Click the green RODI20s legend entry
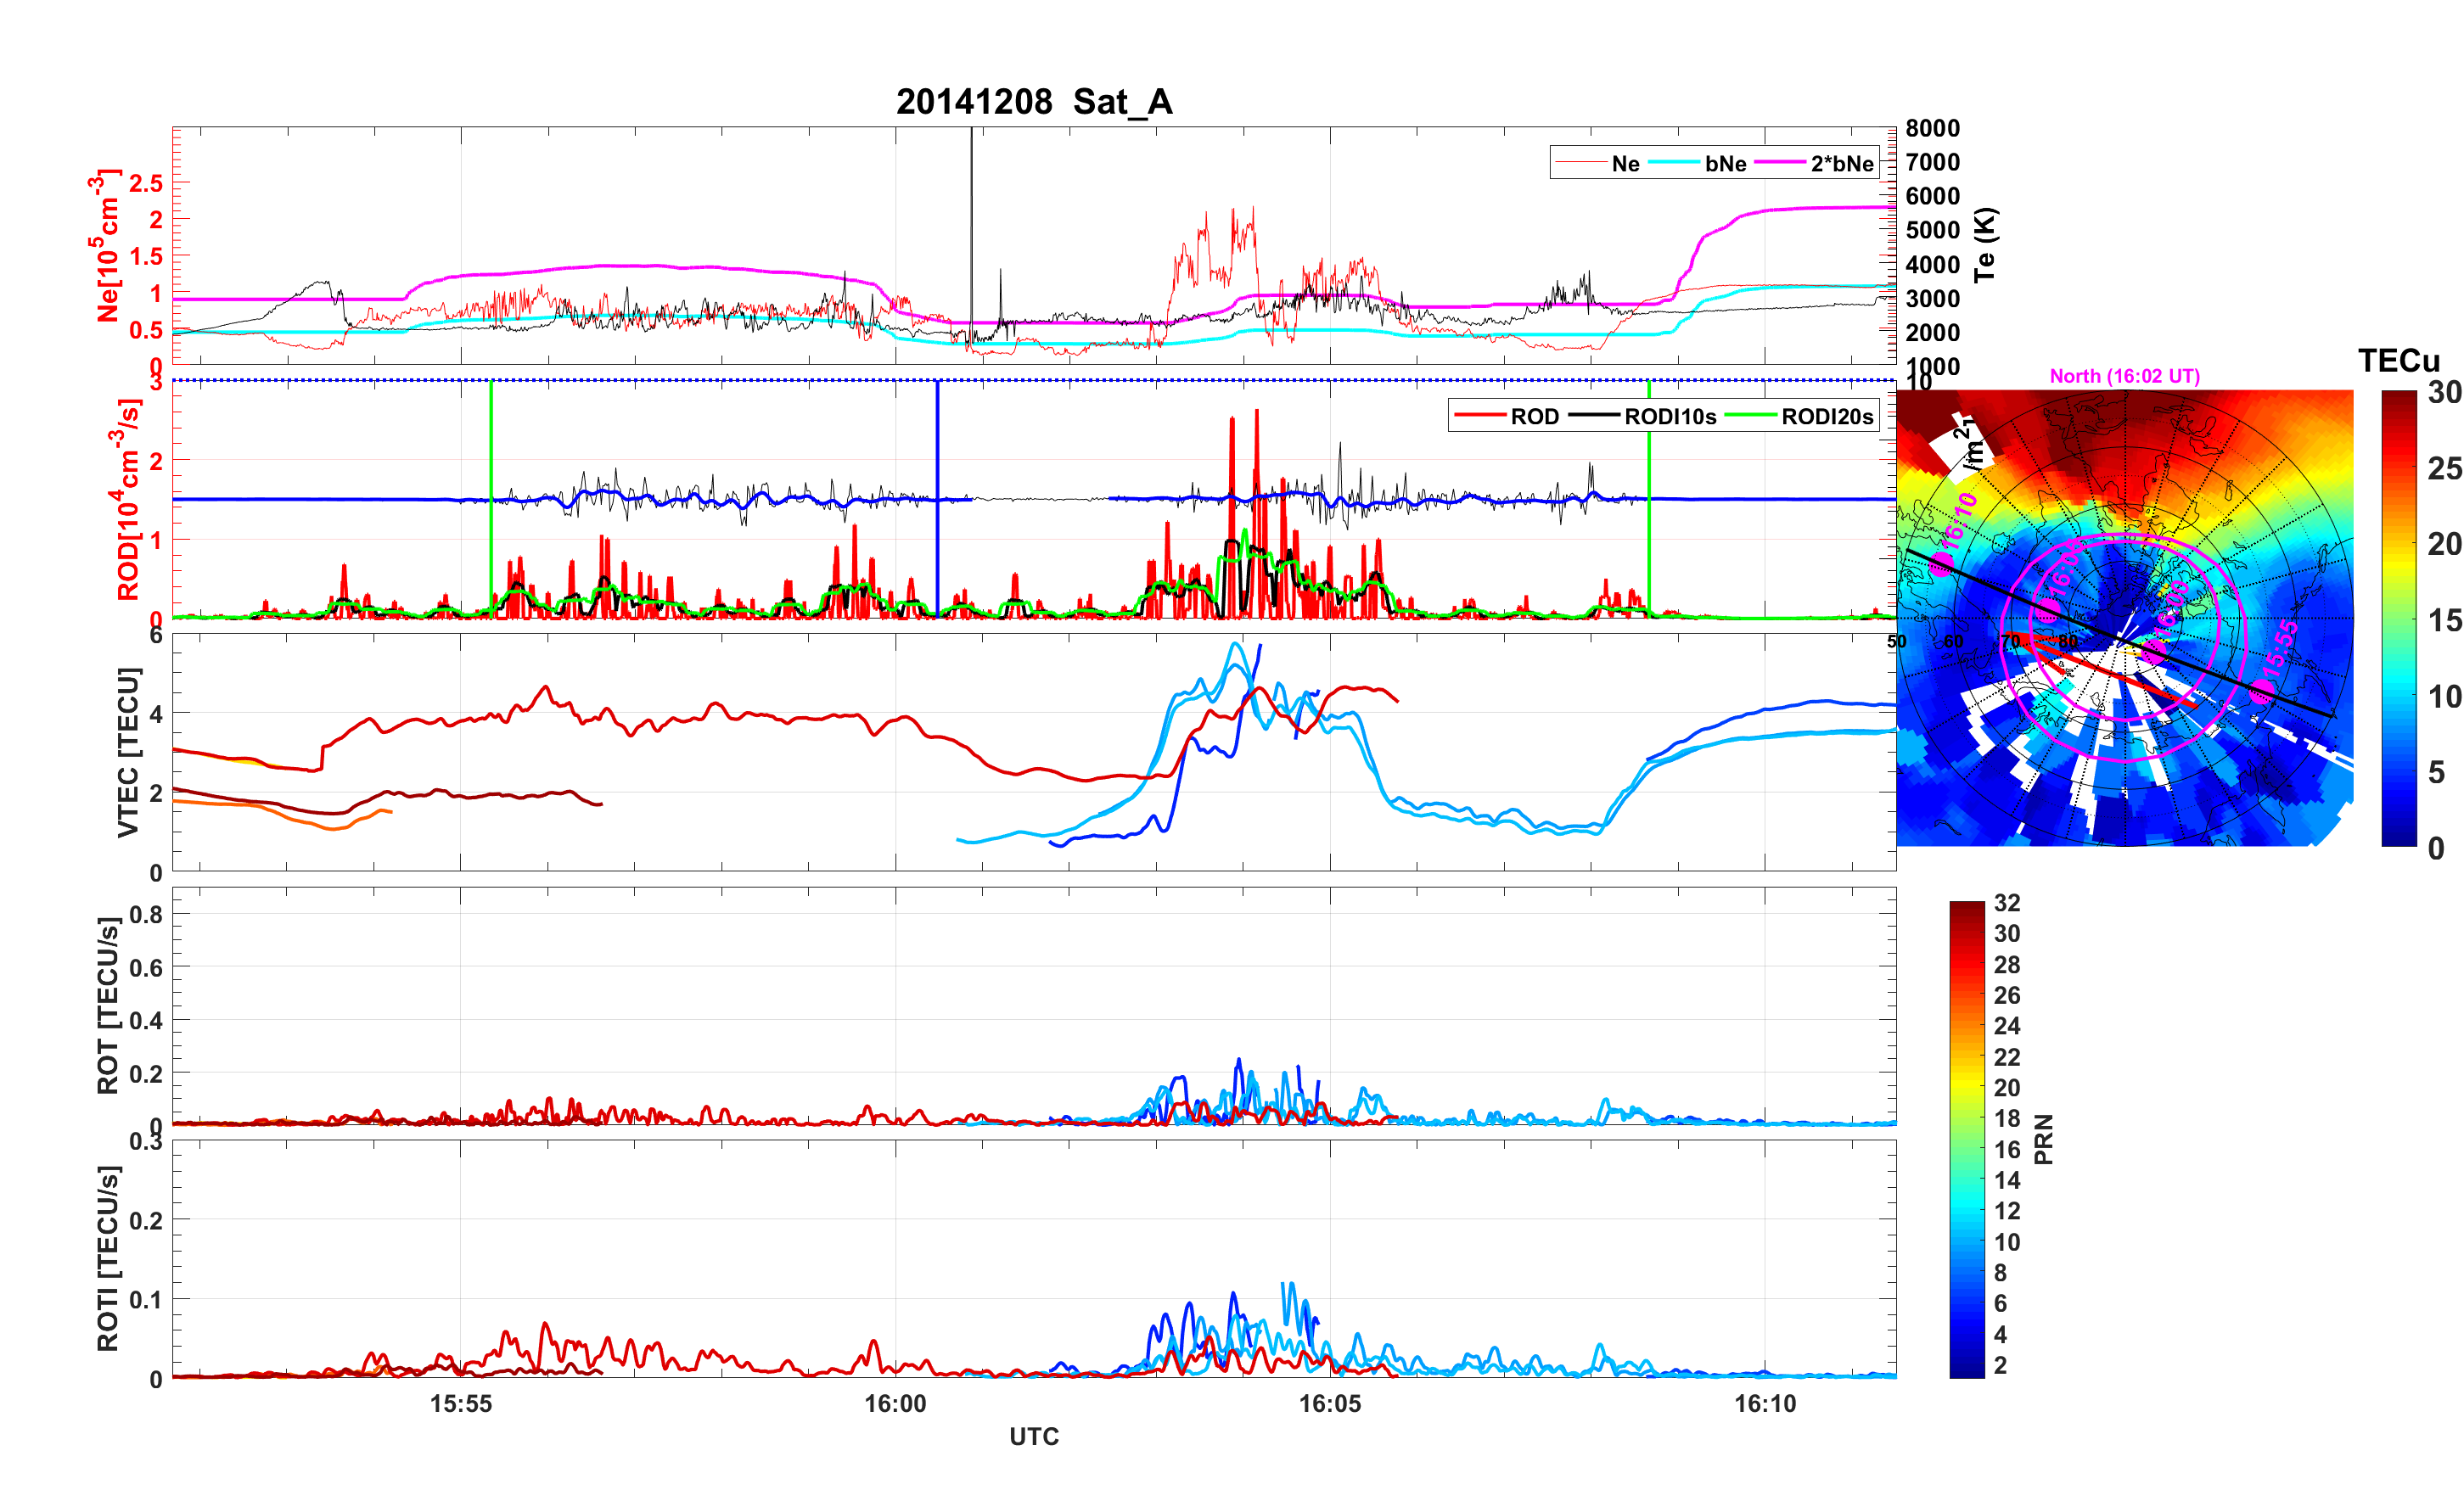The height and width of the screenshot is (1490, 2464). click(1752, 416)
